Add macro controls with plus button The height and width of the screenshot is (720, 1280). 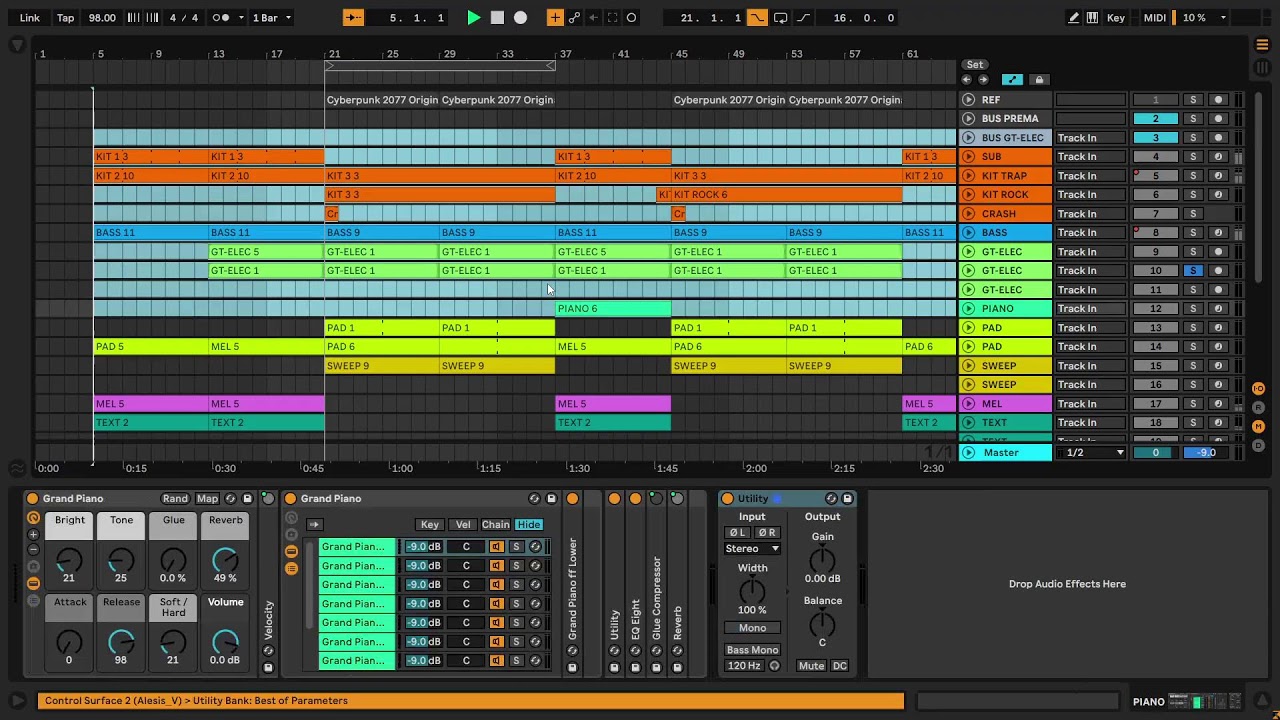(33, 535)
